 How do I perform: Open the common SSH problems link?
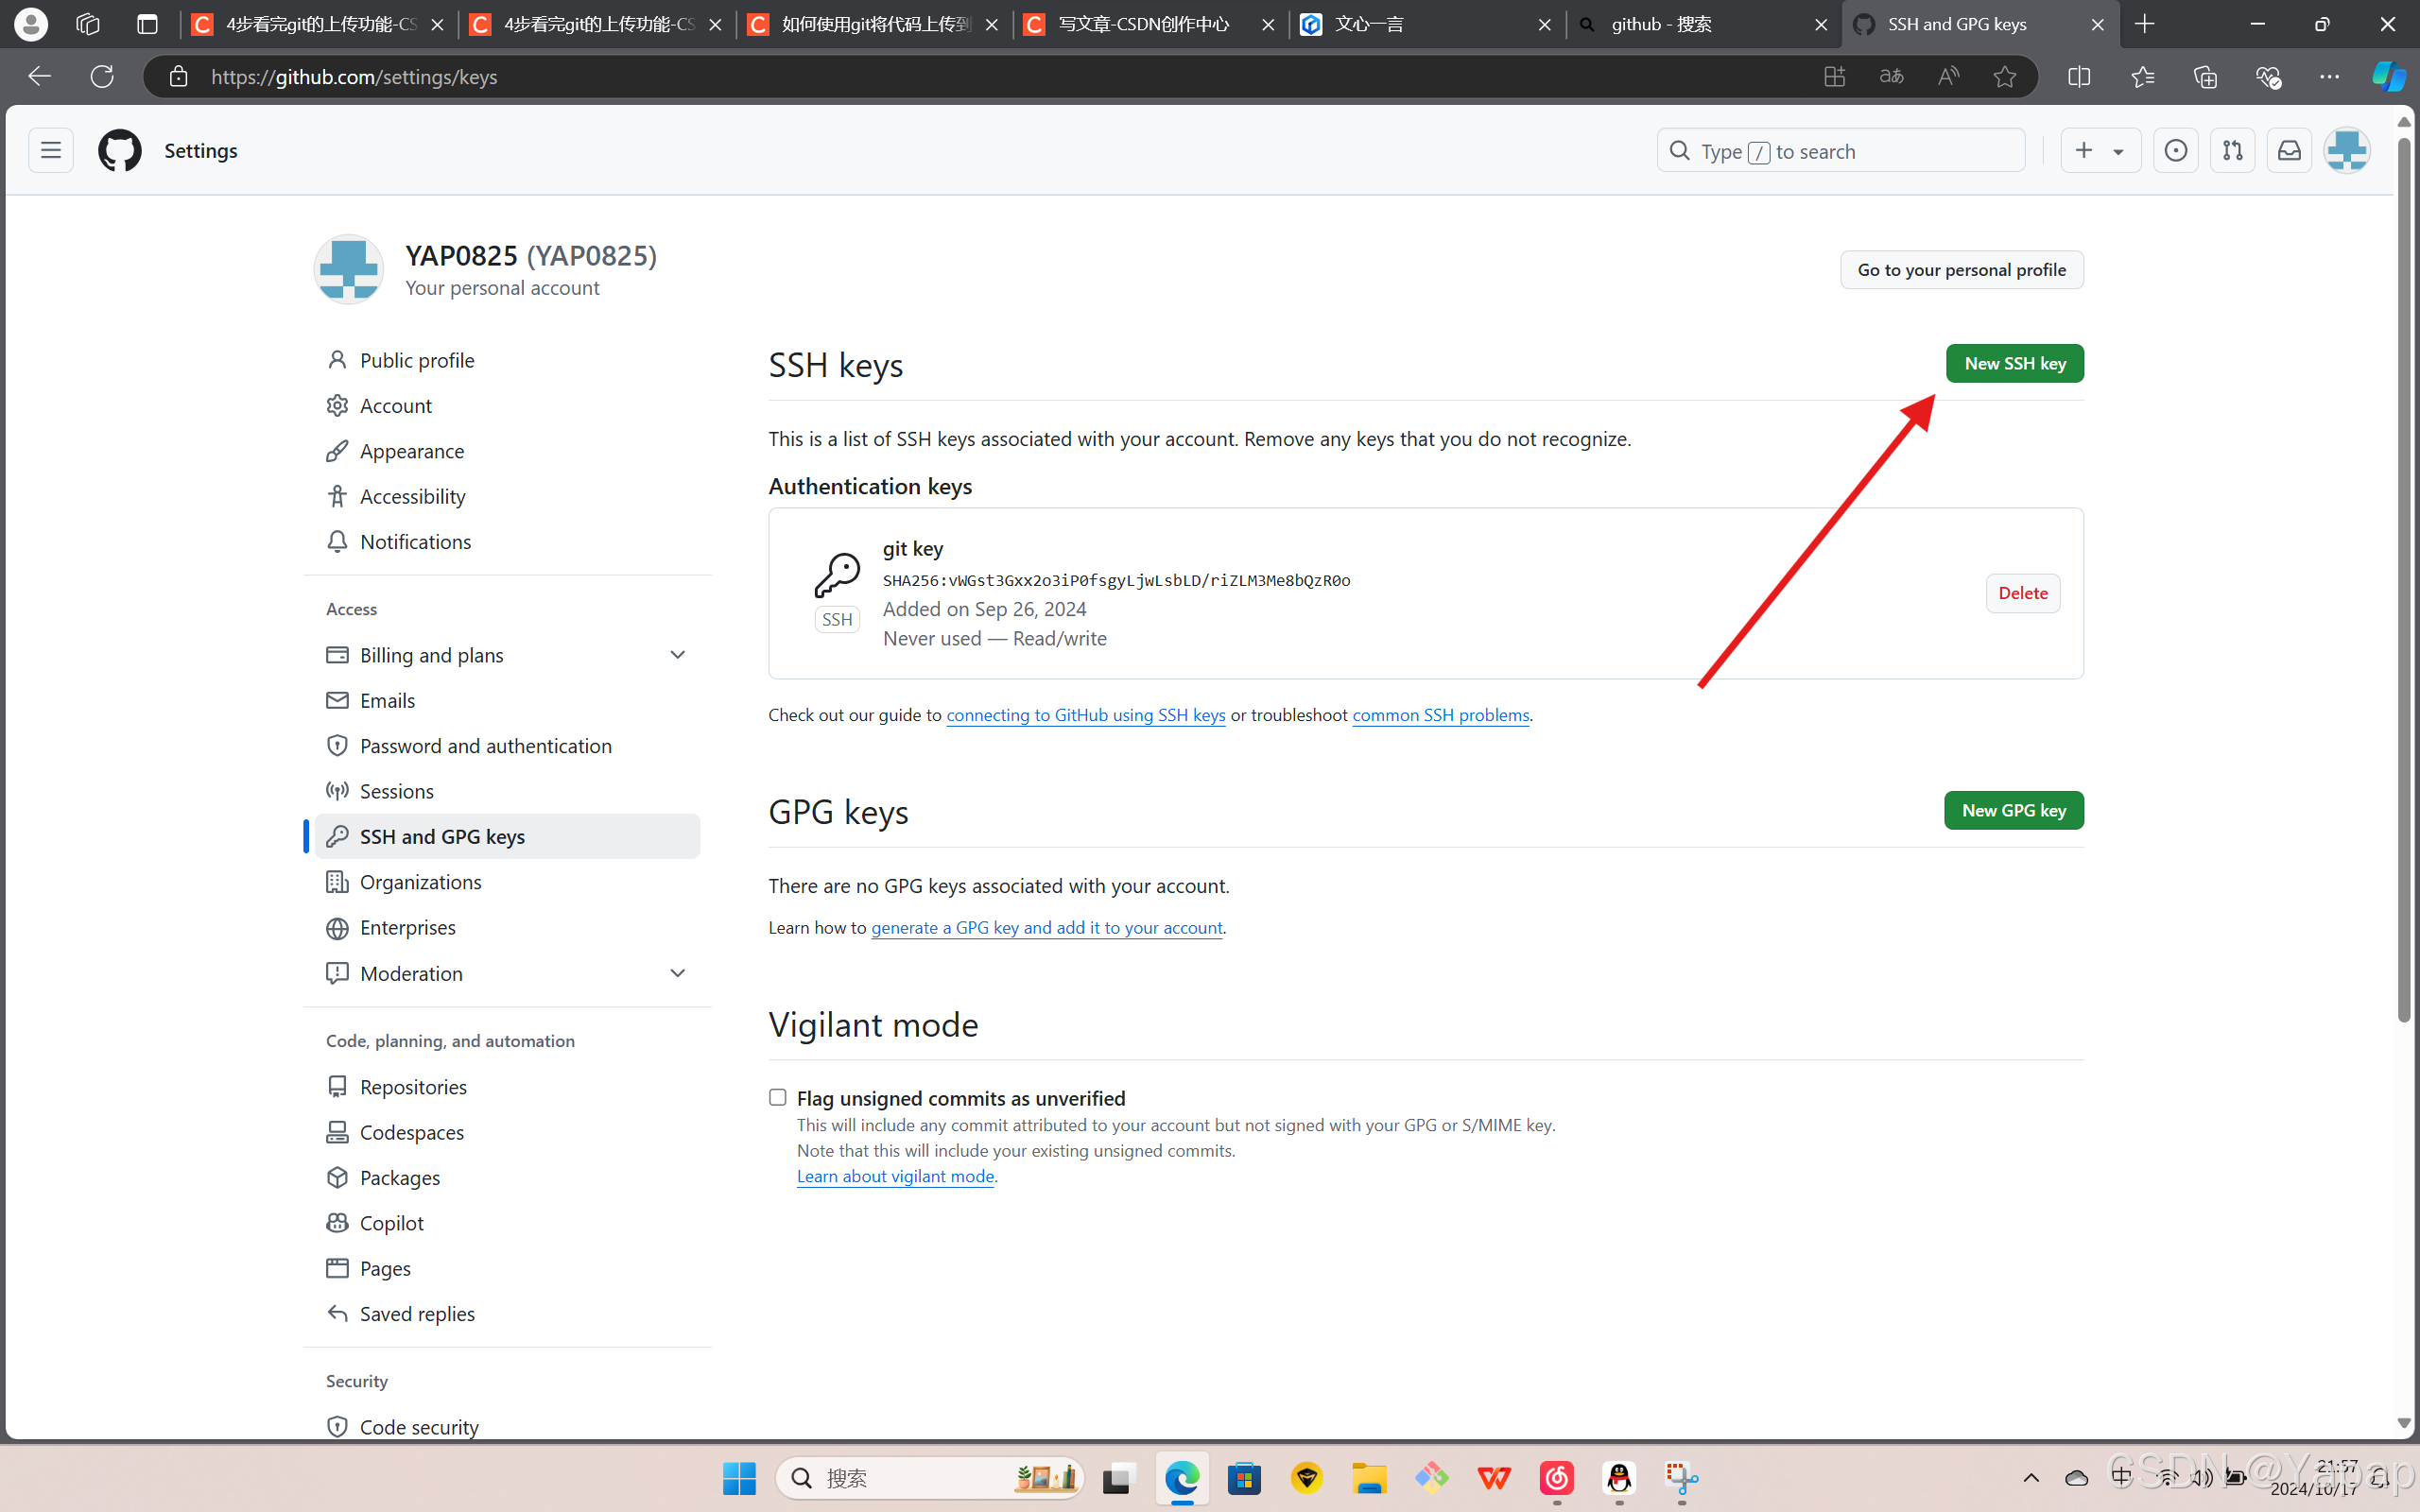click(1440, 715)
